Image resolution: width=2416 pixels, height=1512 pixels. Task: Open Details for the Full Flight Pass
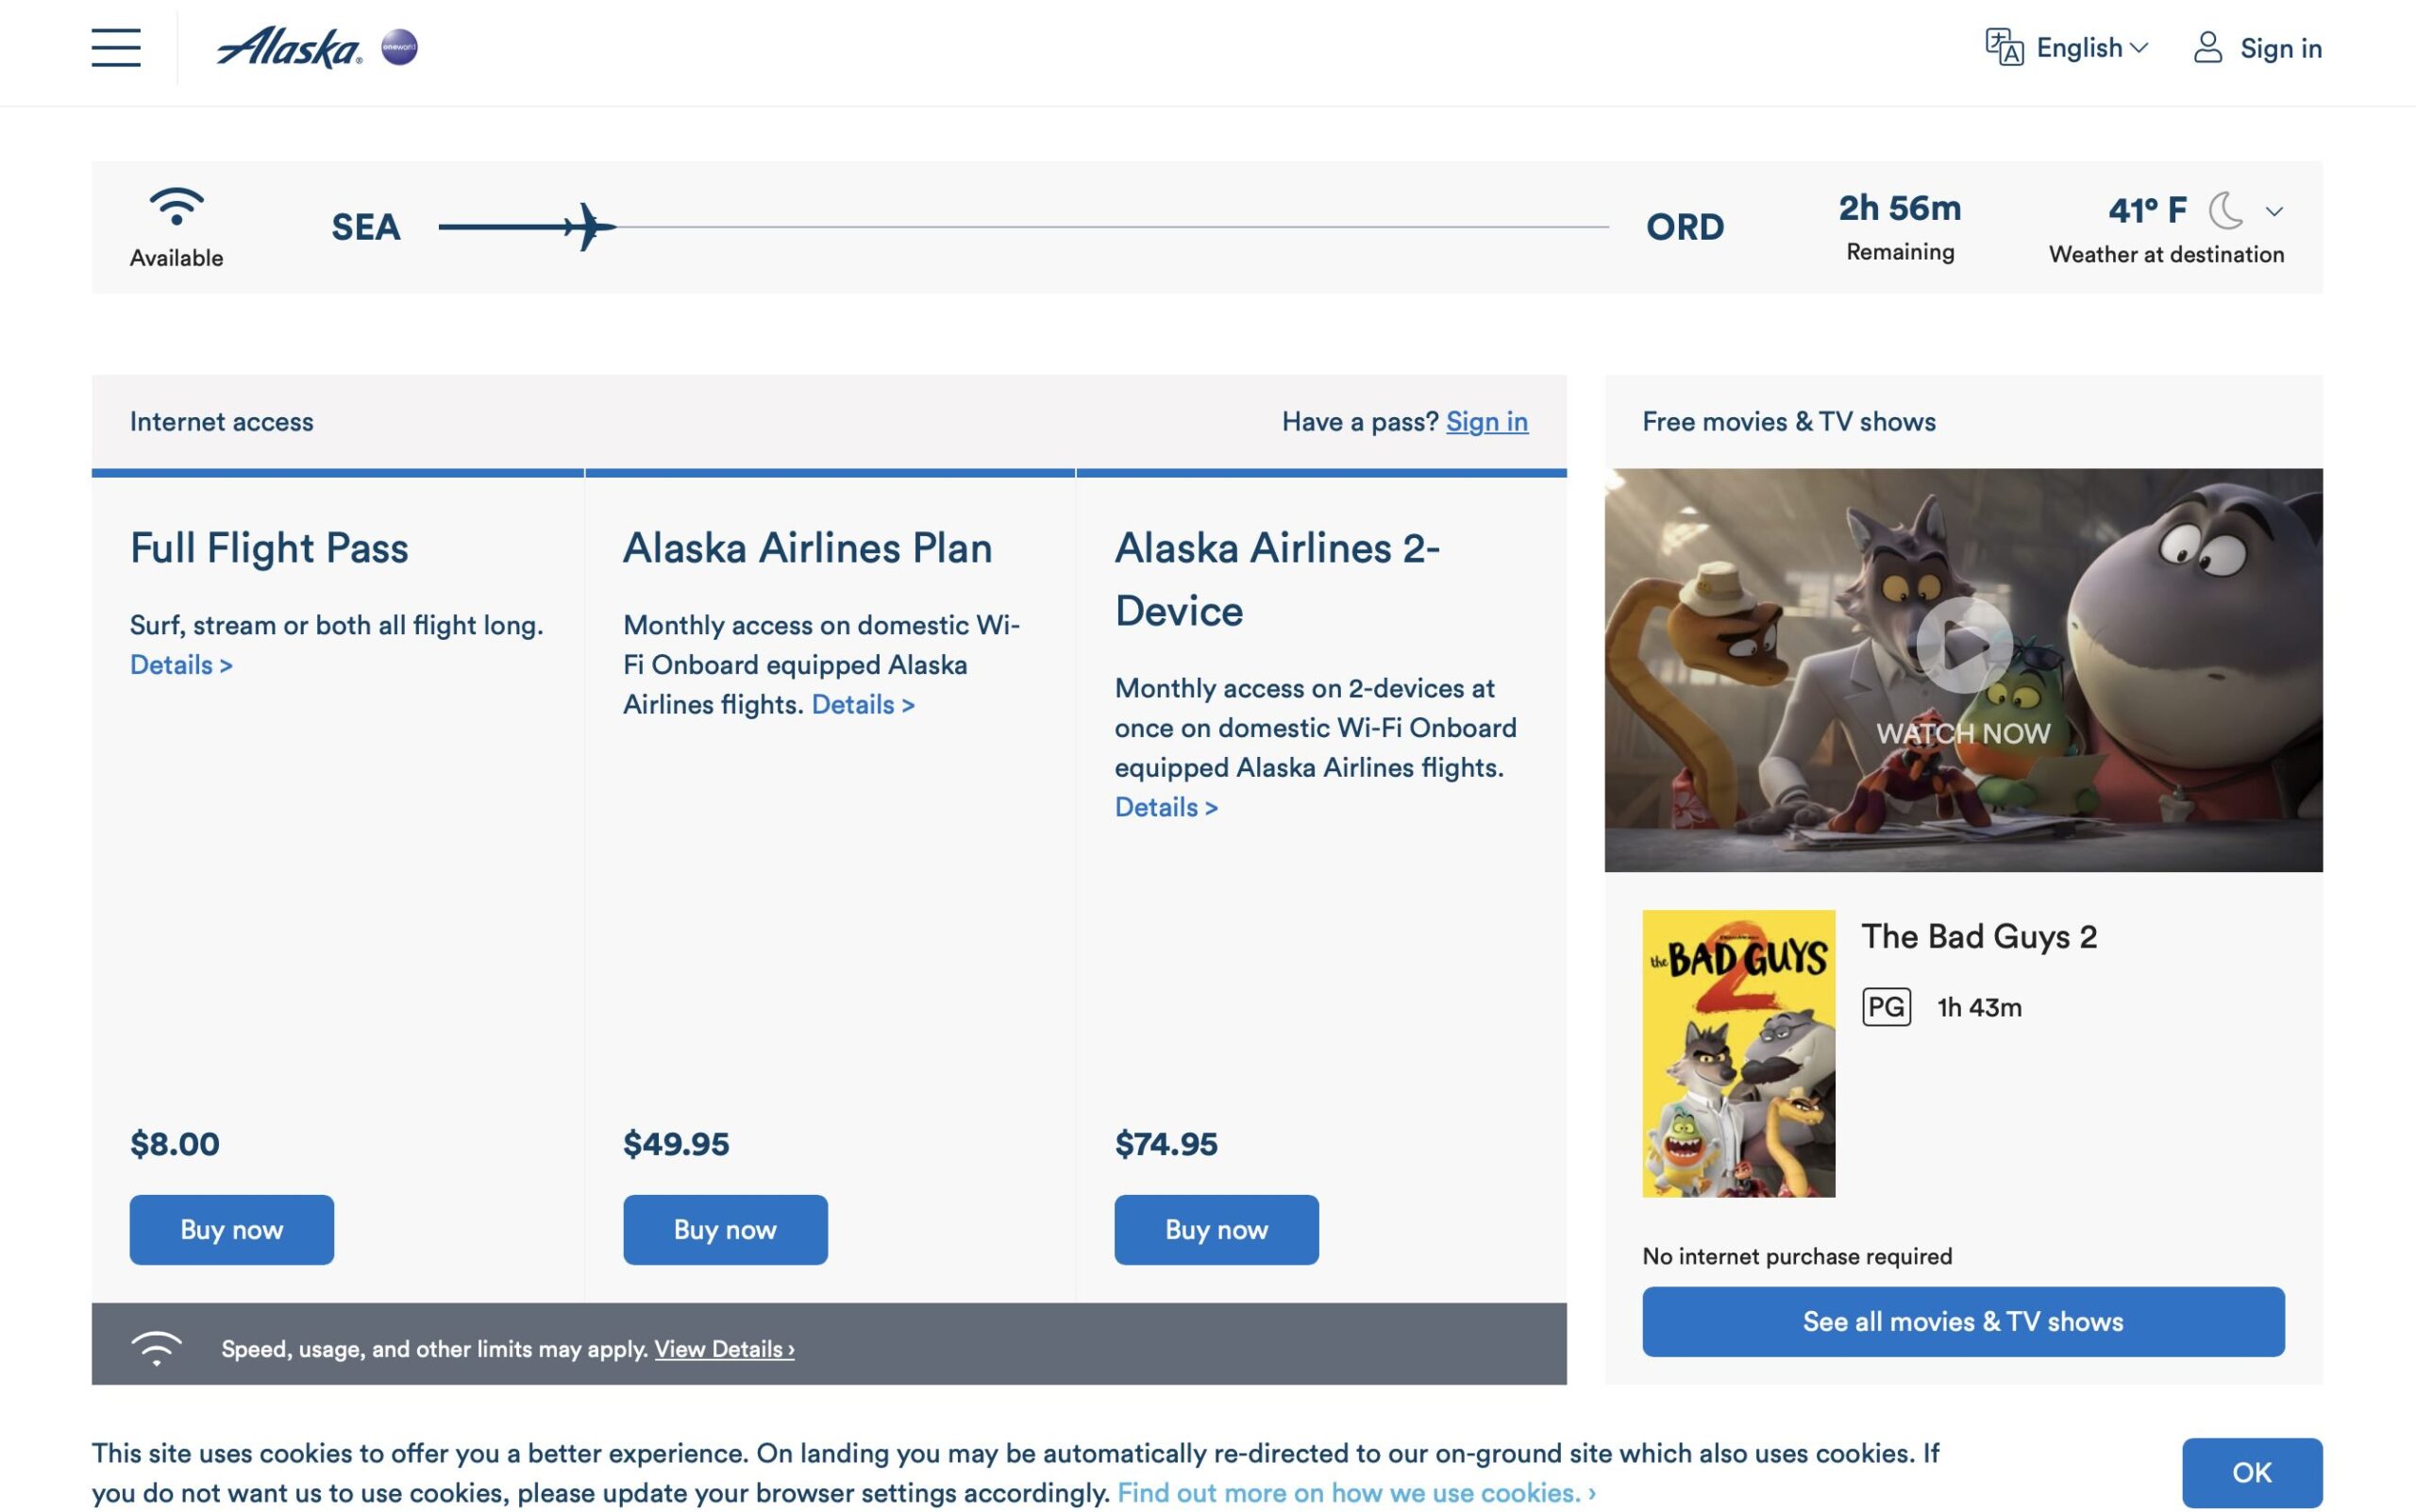coord(180,664)
